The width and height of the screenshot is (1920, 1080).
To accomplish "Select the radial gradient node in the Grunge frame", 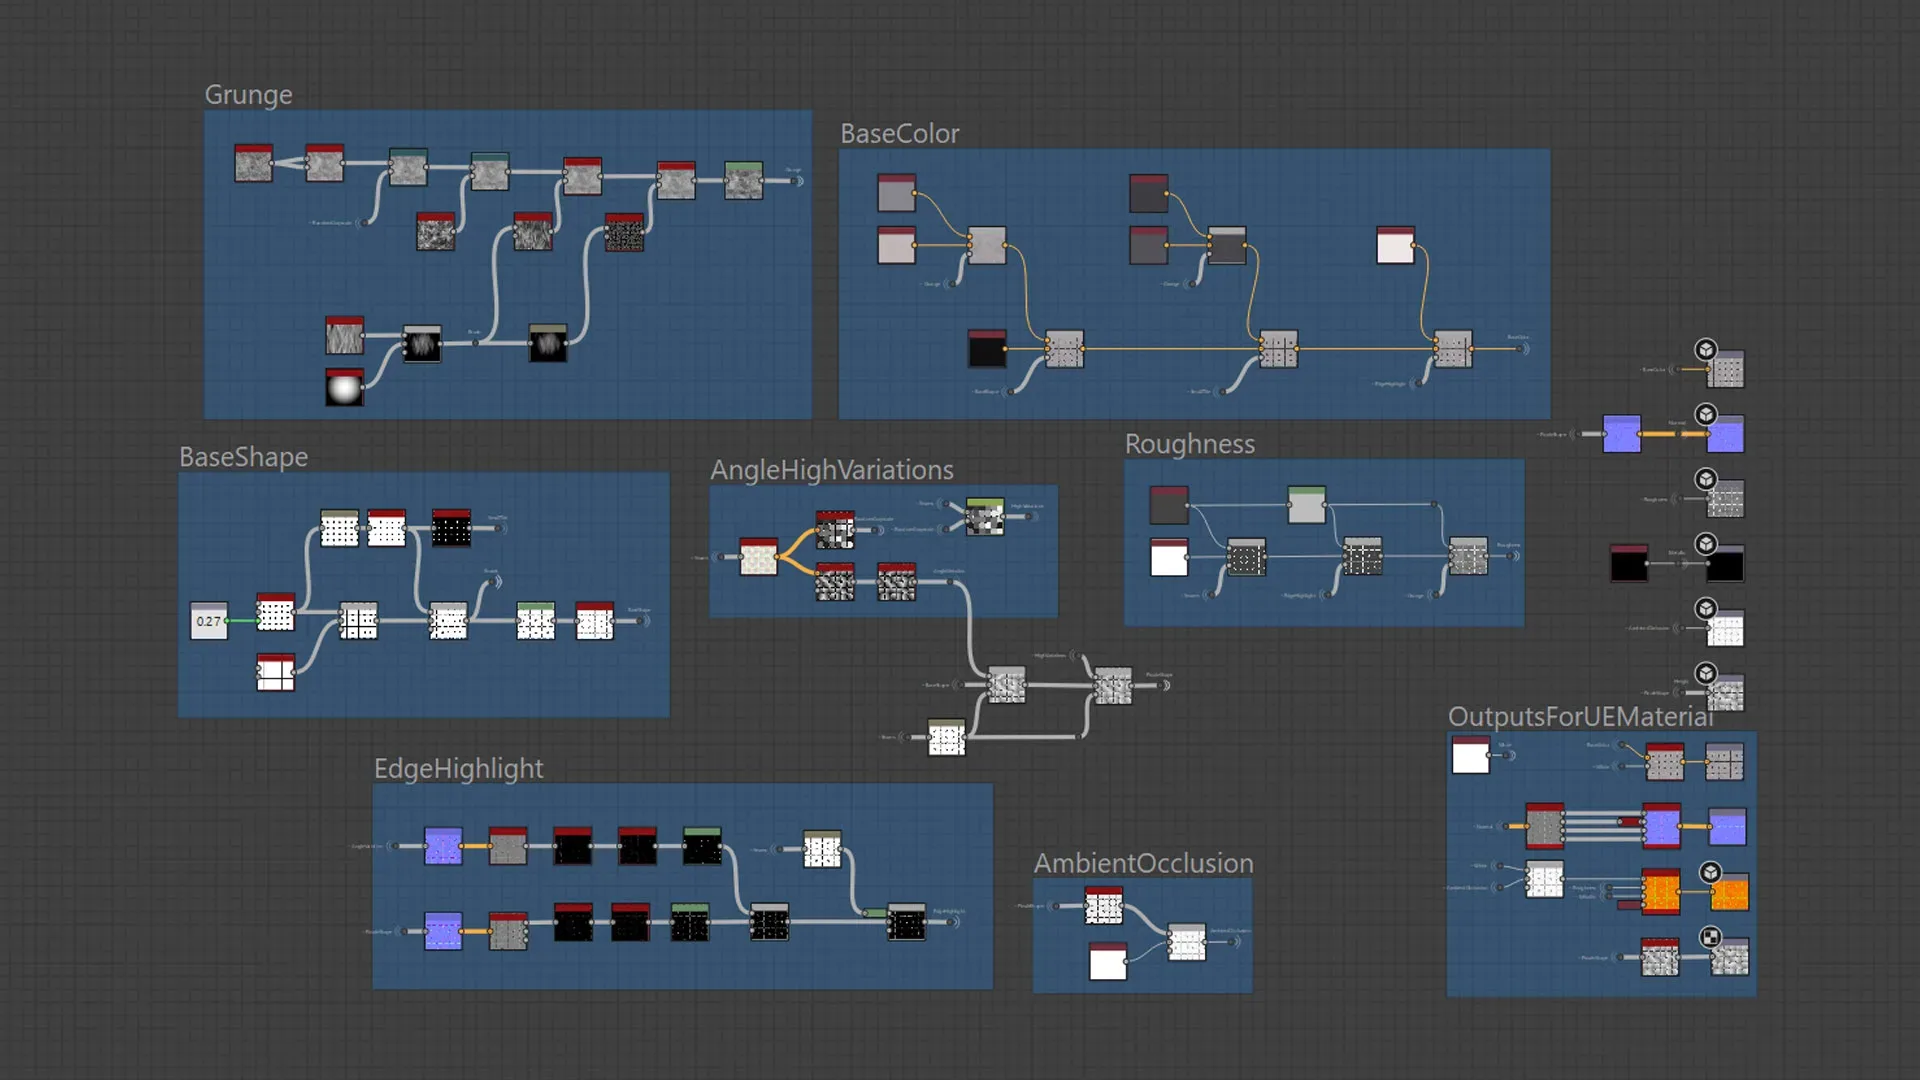I will (344, 390).
